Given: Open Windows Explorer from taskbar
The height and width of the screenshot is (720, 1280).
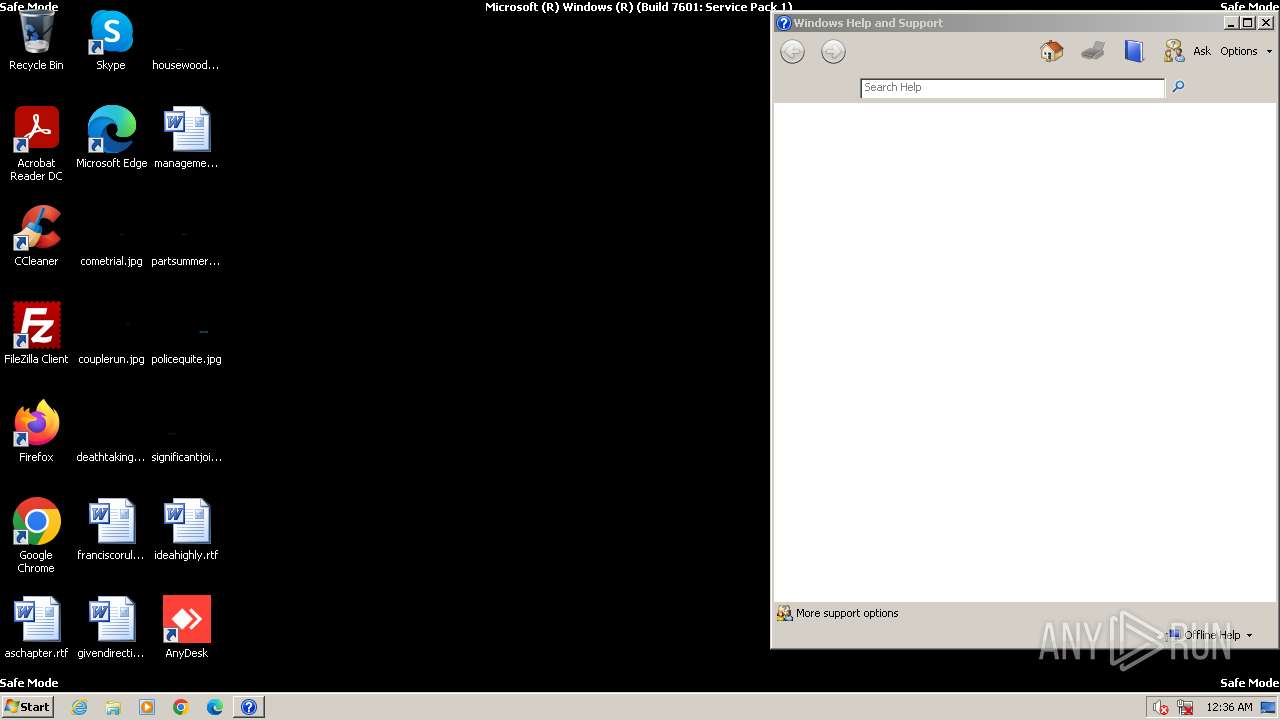Looking at the screenshot, I should coord(113,707).
